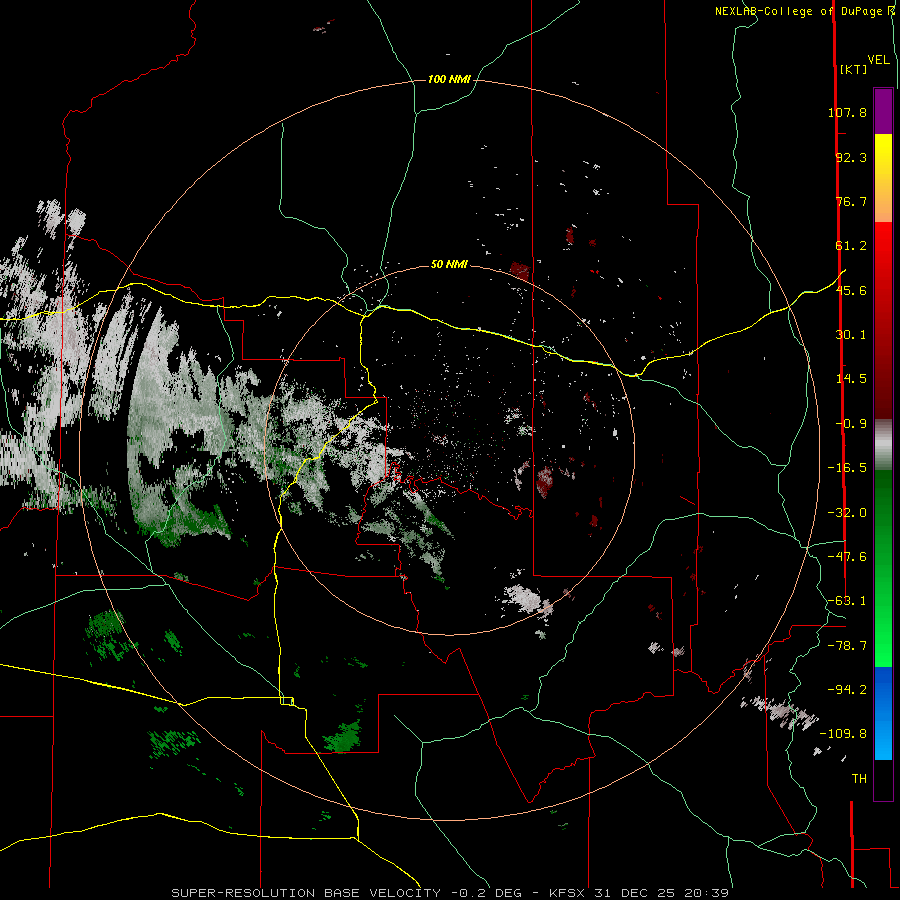Select the -63.1 legend value
Viewport: 900px width, 900px height.
point(847,601)
